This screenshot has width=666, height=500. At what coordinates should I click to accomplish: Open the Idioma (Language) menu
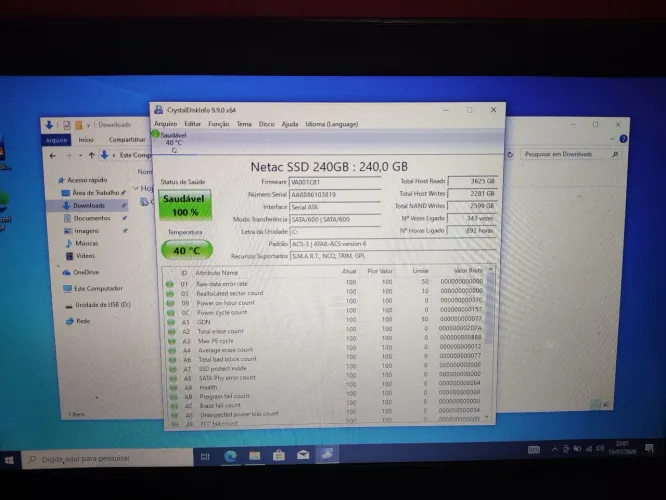coord(332,124)
